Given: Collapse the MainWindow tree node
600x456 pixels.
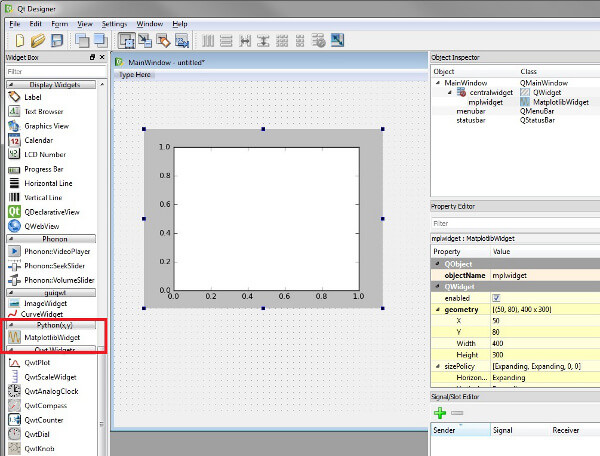Looking at the screenshot, I should tap(437, 82).
